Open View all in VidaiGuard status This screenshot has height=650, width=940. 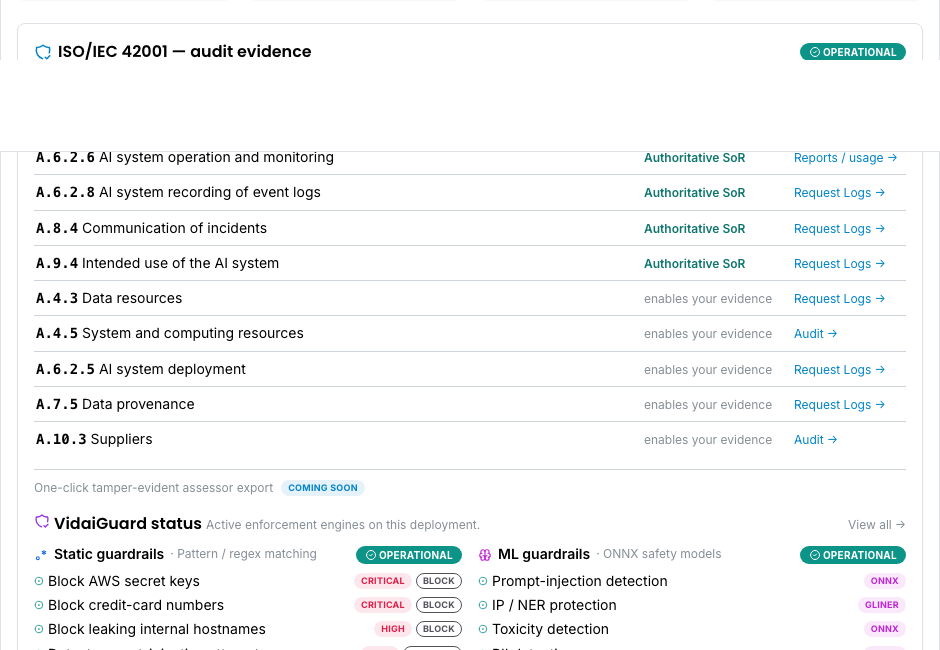tap(876, 525)
